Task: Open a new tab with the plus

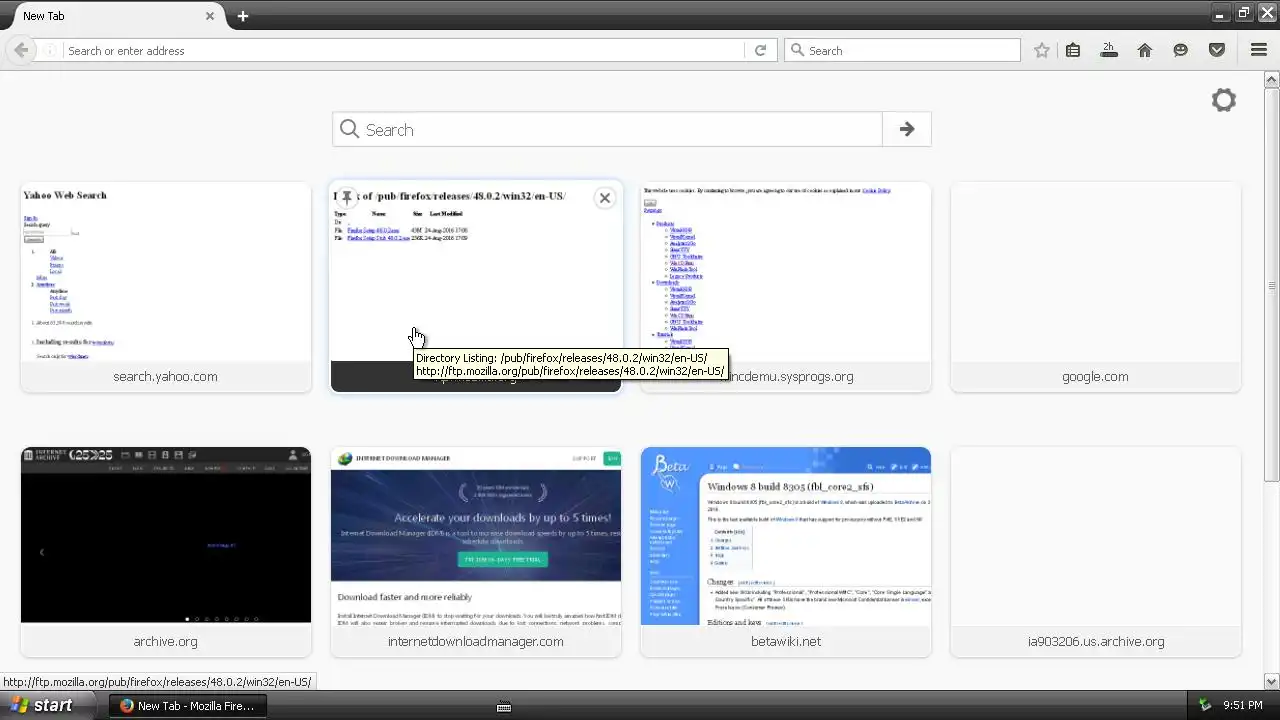Action: tap(243, 16)
